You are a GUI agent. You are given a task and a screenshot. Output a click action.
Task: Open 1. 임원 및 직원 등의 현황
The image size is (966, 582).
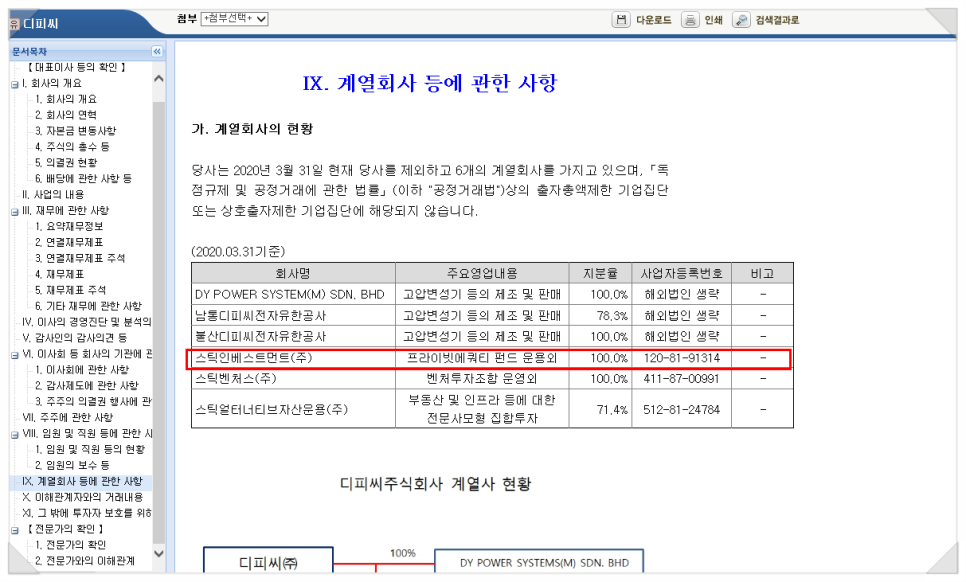tap(90, 450)
